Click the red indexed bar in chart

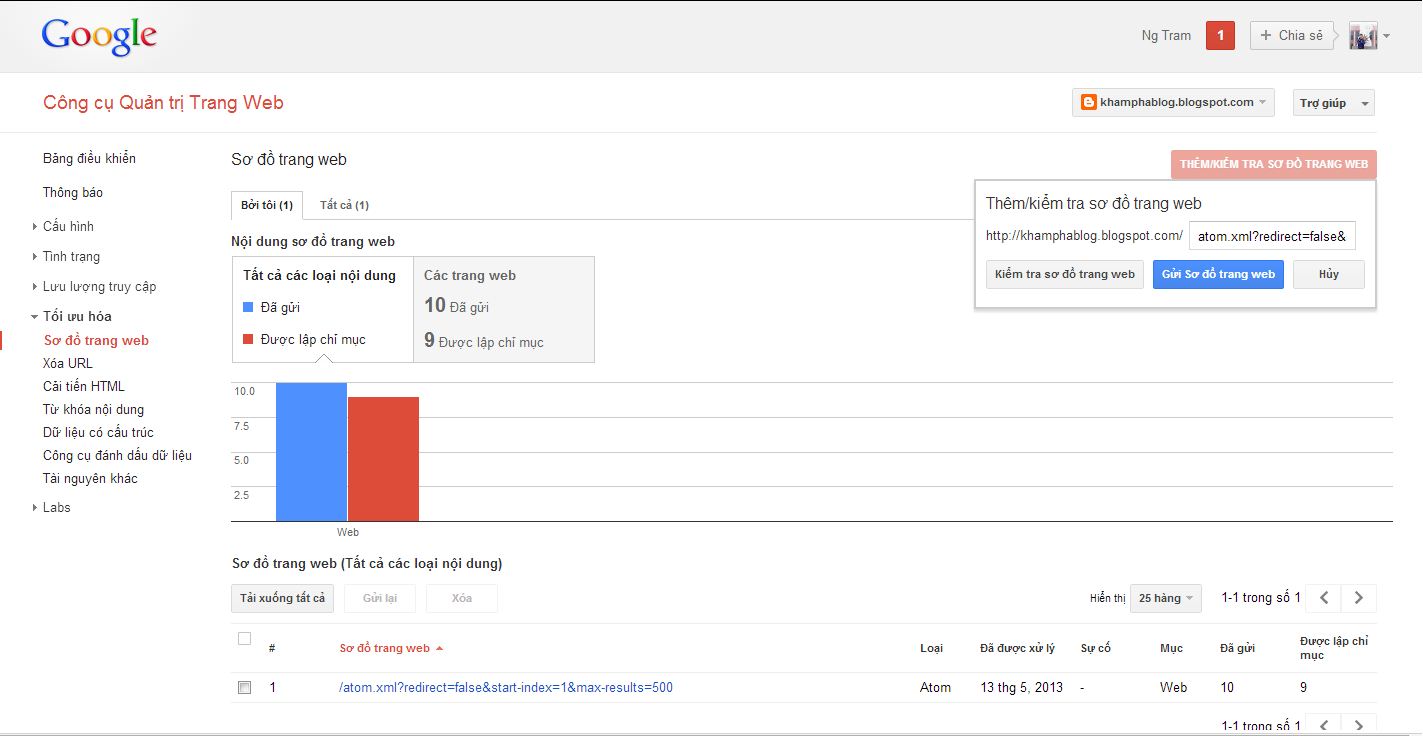tap(383, 459)
